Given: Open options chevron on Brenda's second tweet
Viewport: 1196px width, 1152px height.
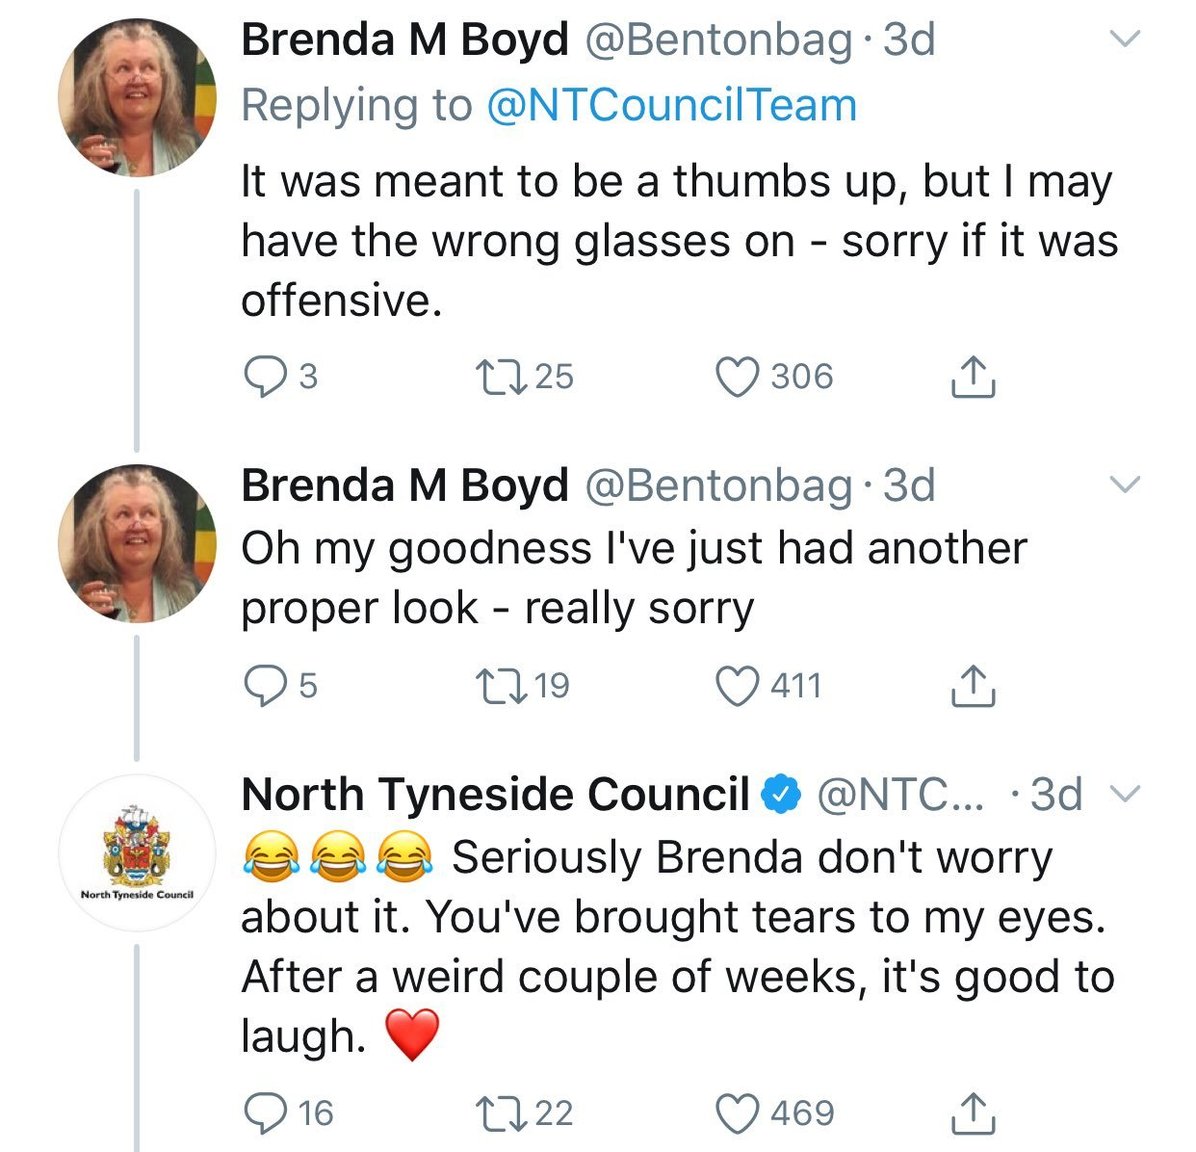Looking at the screenshot, I should (1126, 486).
